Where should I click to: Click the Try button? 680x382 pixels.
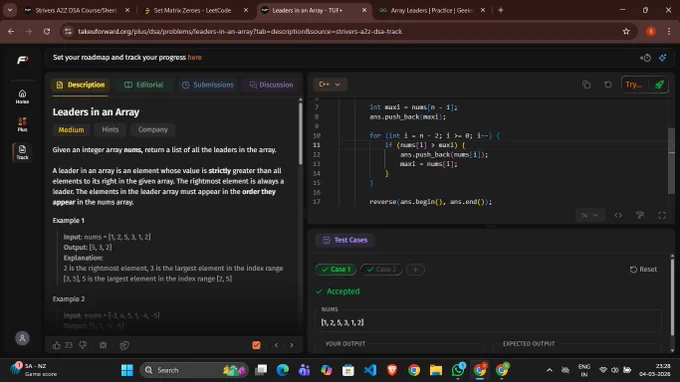coord(634,85)
